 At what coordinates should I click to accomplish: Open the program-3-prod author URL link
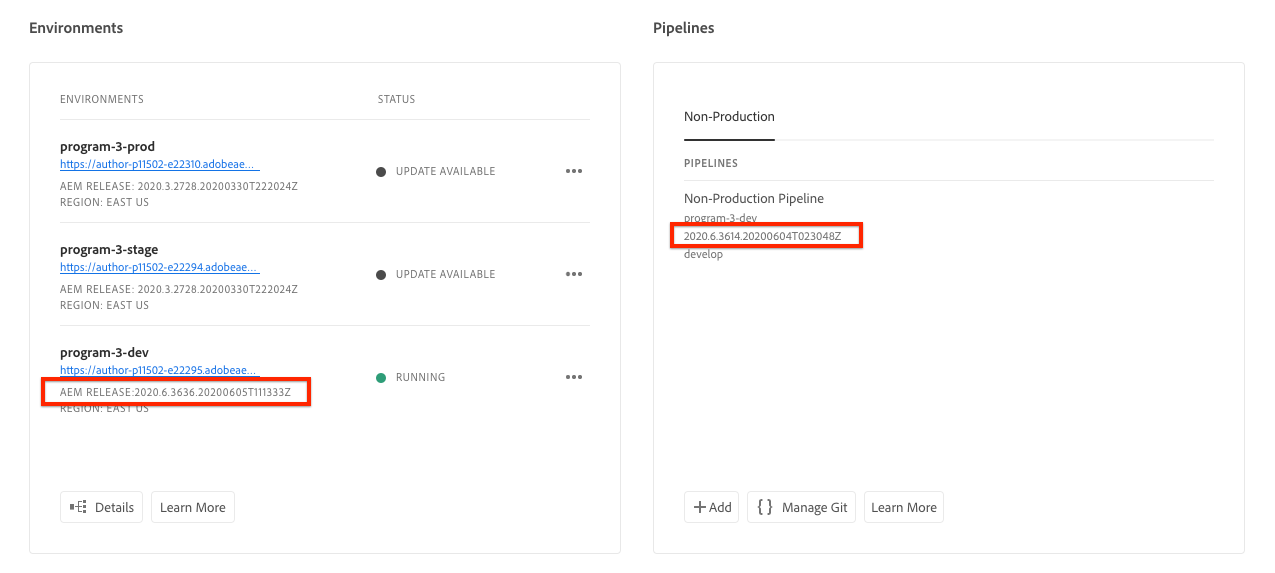[159, 164]
